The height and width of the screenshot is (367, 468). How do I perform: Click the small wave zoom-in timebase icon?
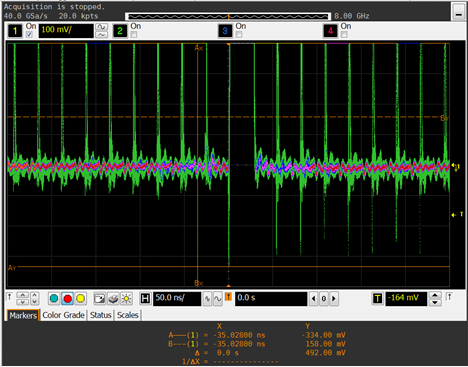tap(207, 299)
